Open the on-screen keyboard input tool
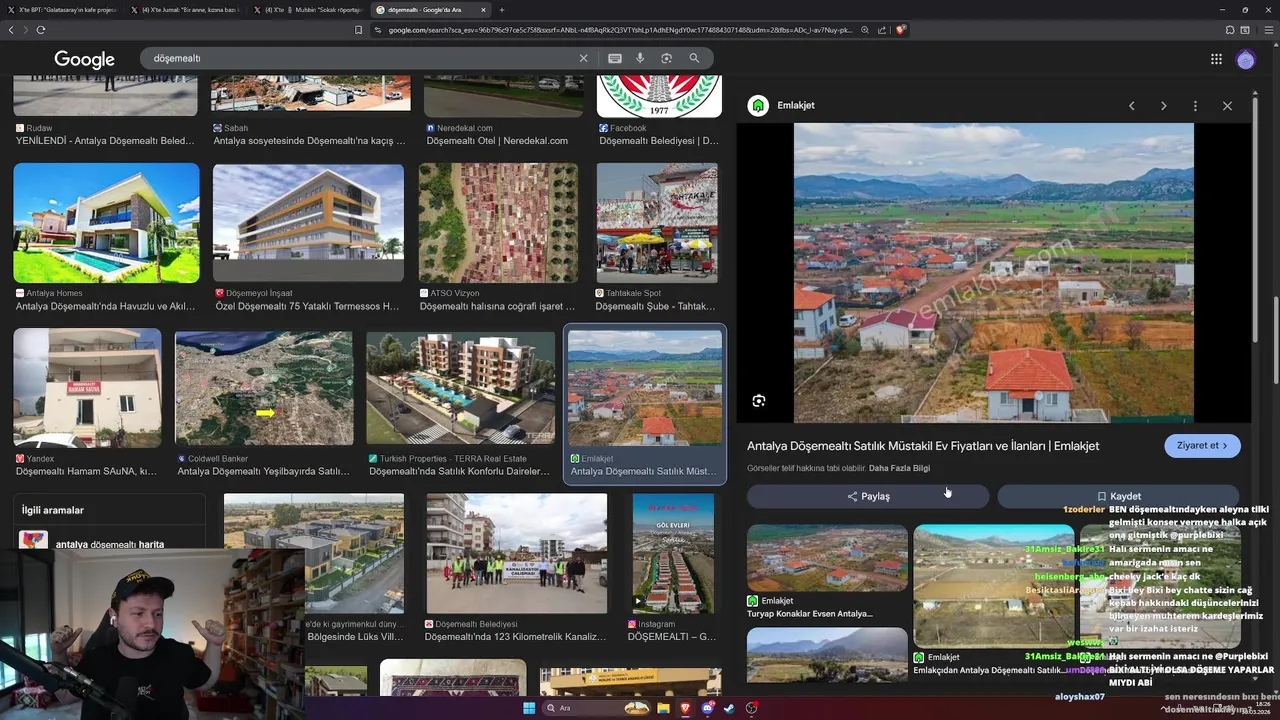 614,58
